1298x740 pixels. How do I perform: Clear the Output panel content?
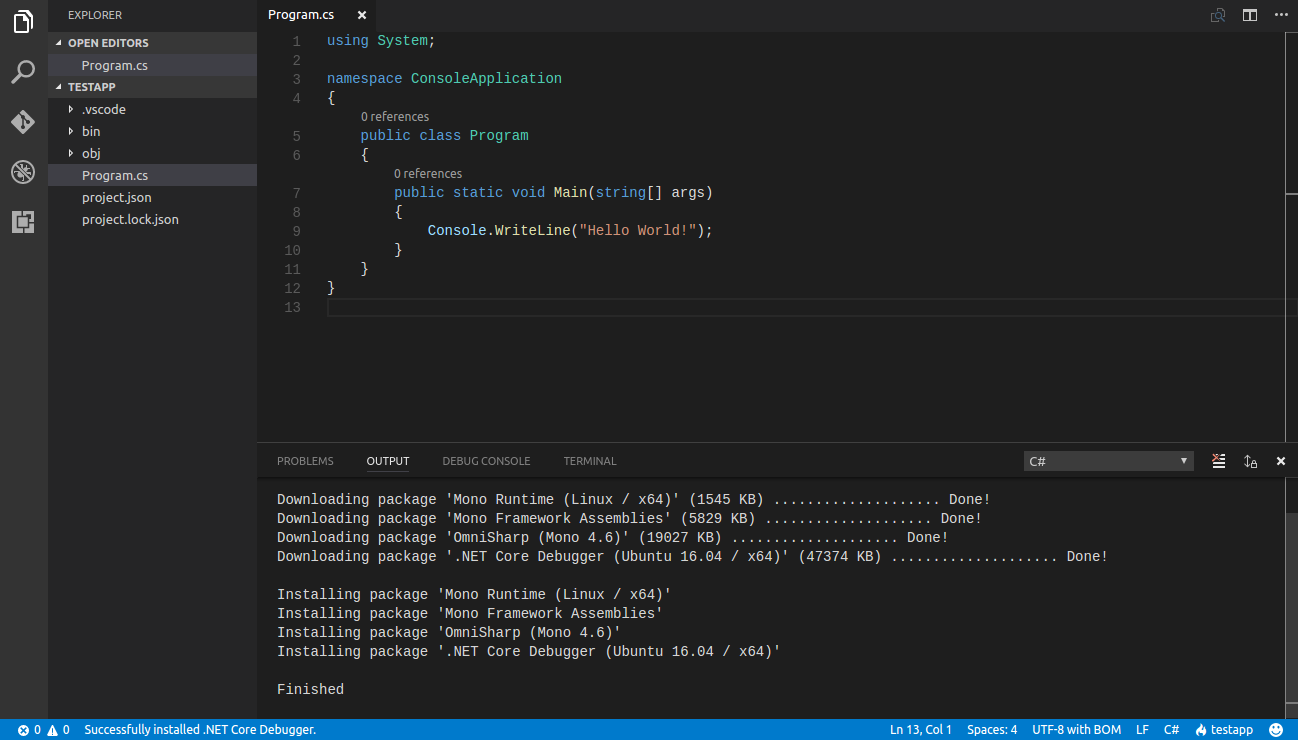(x=1218, y=461)
